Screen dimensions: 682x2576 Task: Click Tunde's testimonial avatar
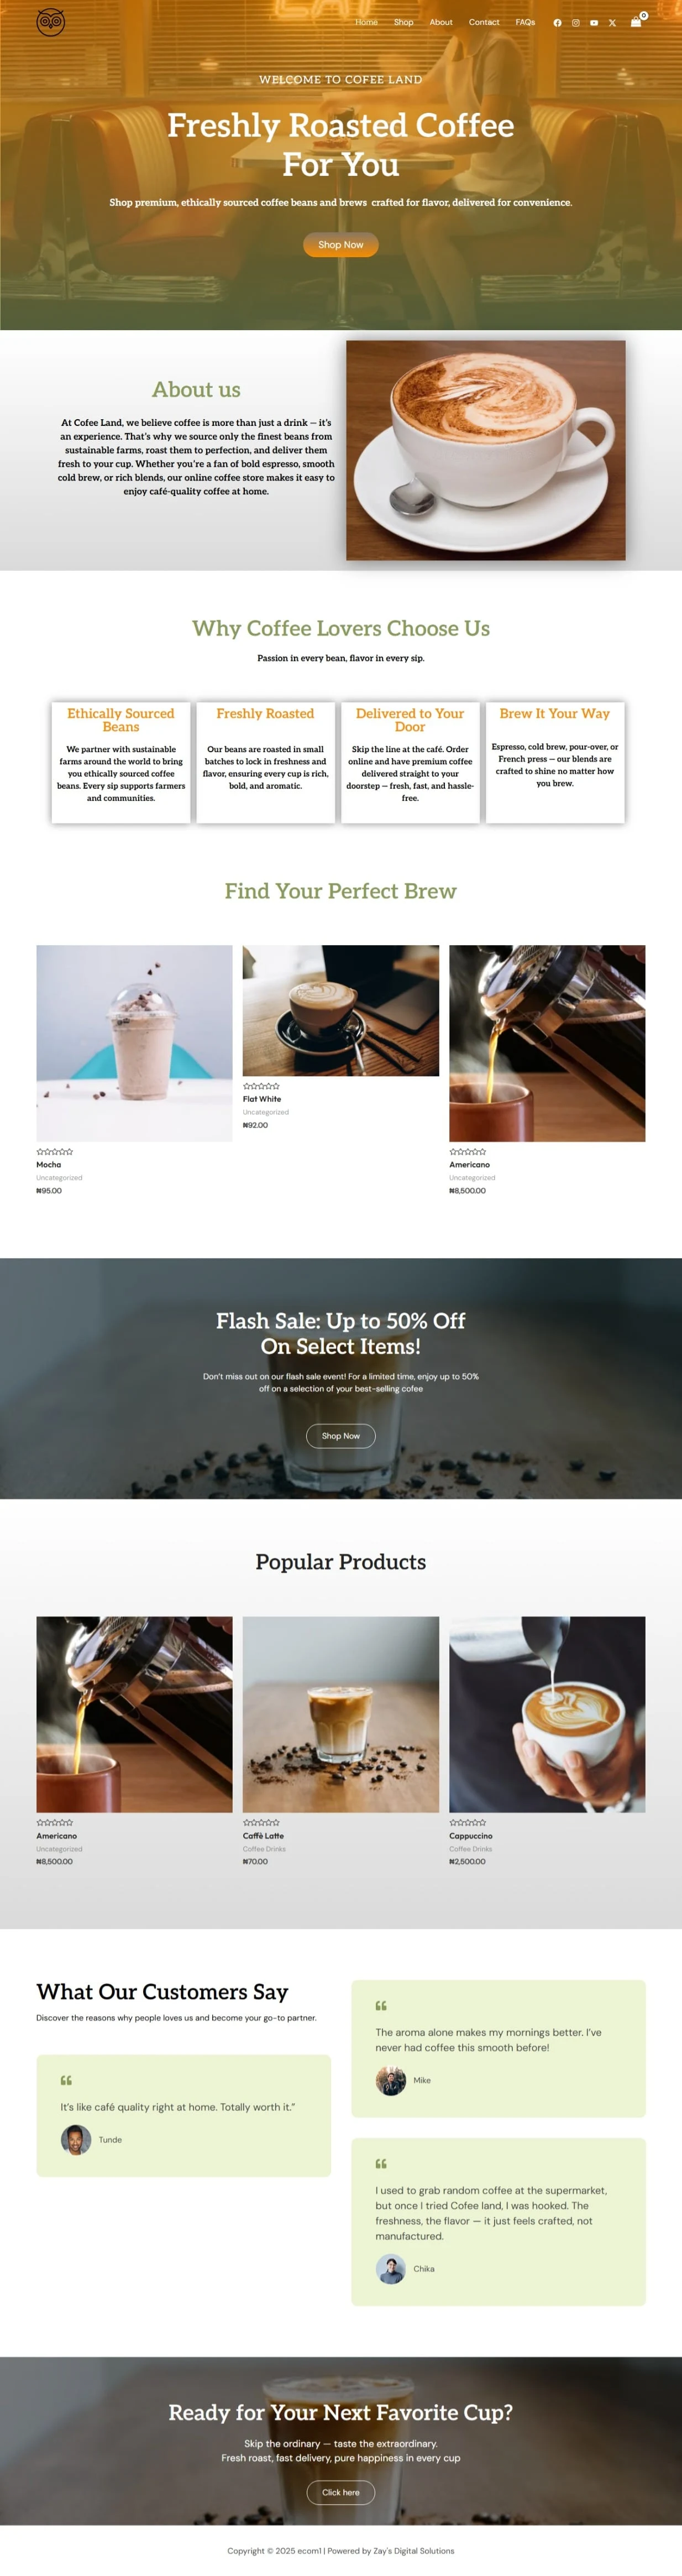76,2140
